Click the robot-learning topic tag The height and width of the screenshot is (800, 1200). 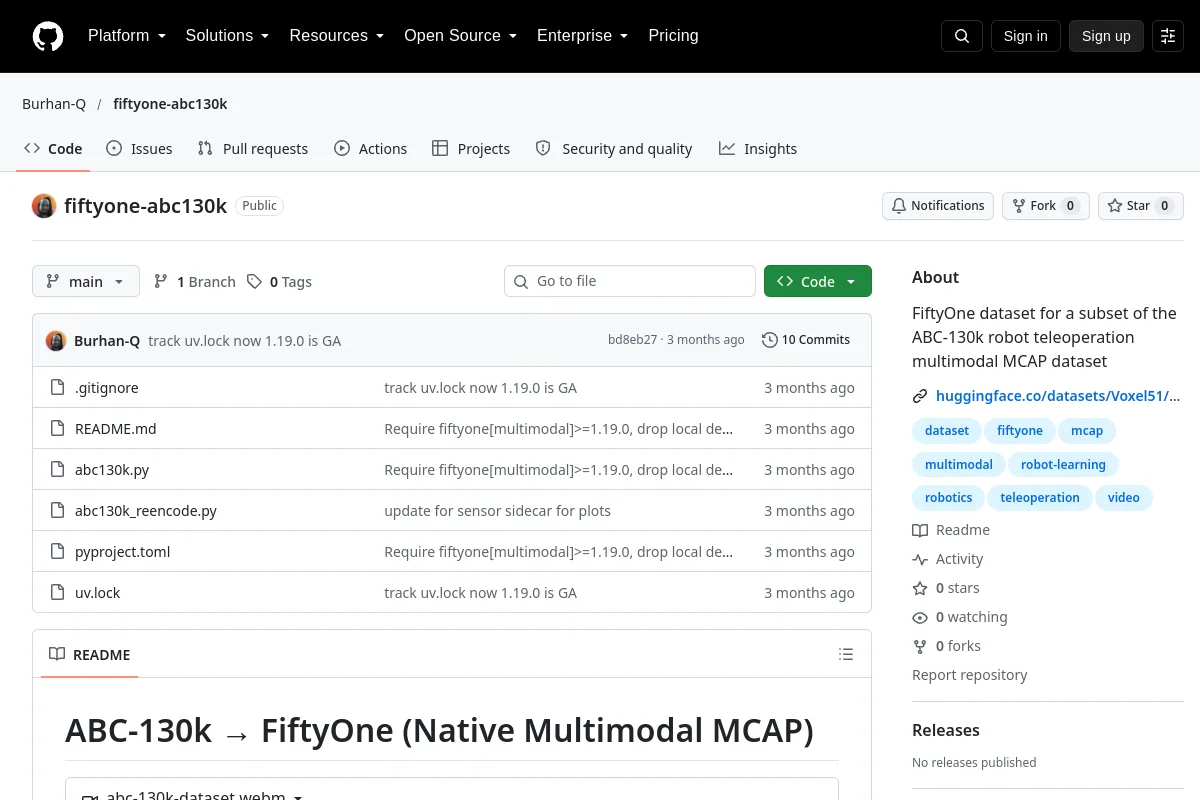tap(1063, 465)
